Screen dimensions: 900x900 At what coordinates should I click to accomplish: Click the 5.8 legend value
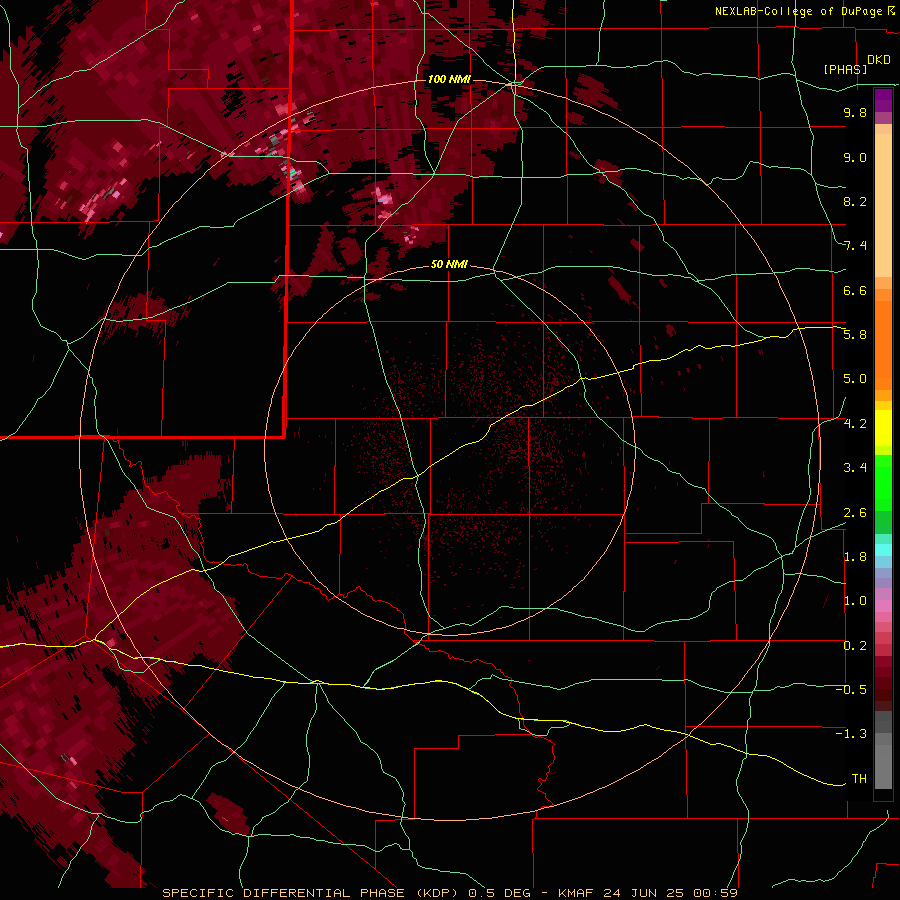tap(855, 335)
